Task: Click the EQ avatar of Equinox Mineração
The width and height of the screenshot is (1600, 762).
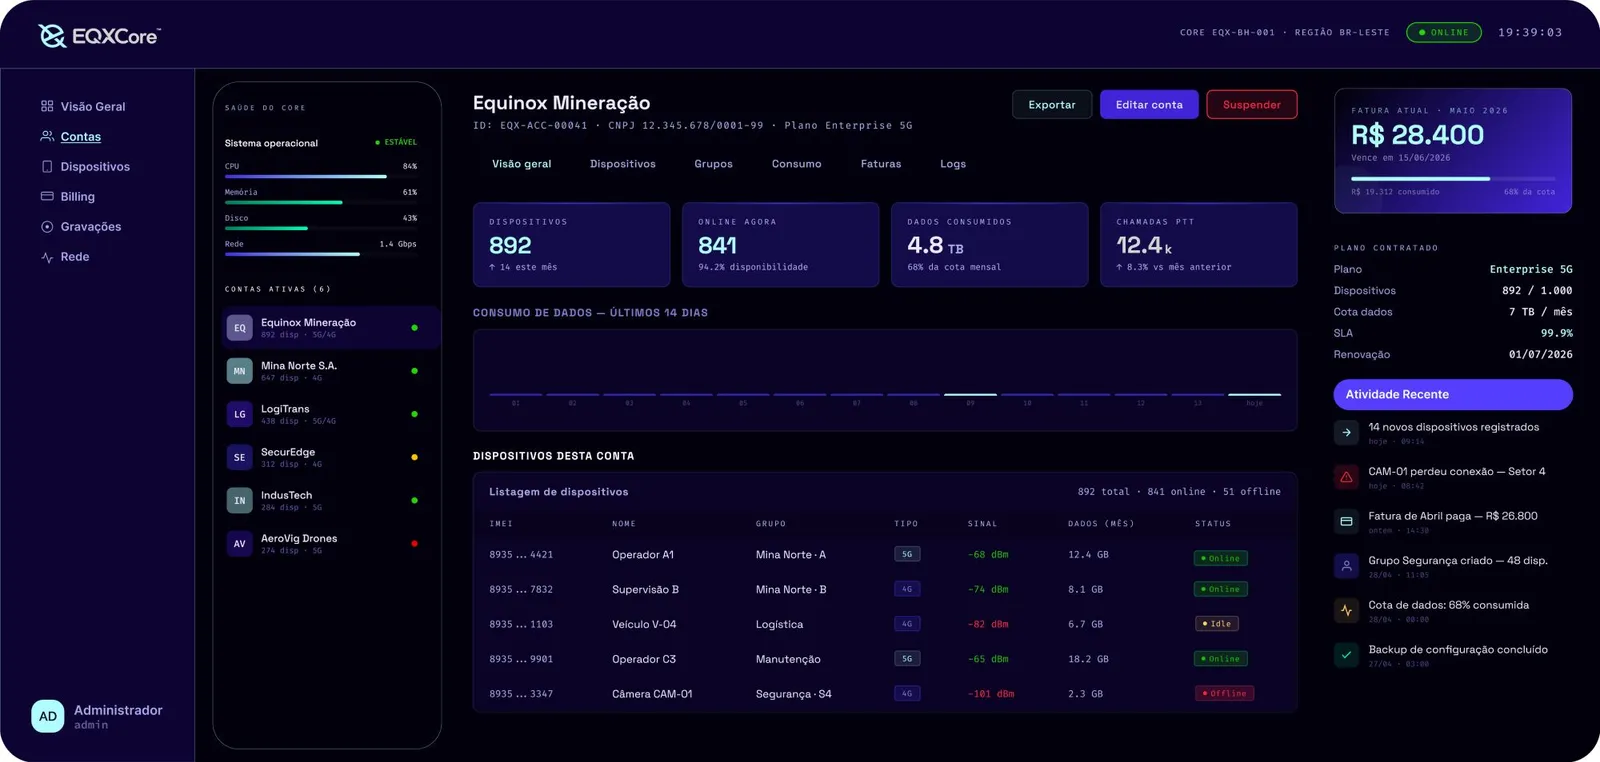Action: point(240,328)
